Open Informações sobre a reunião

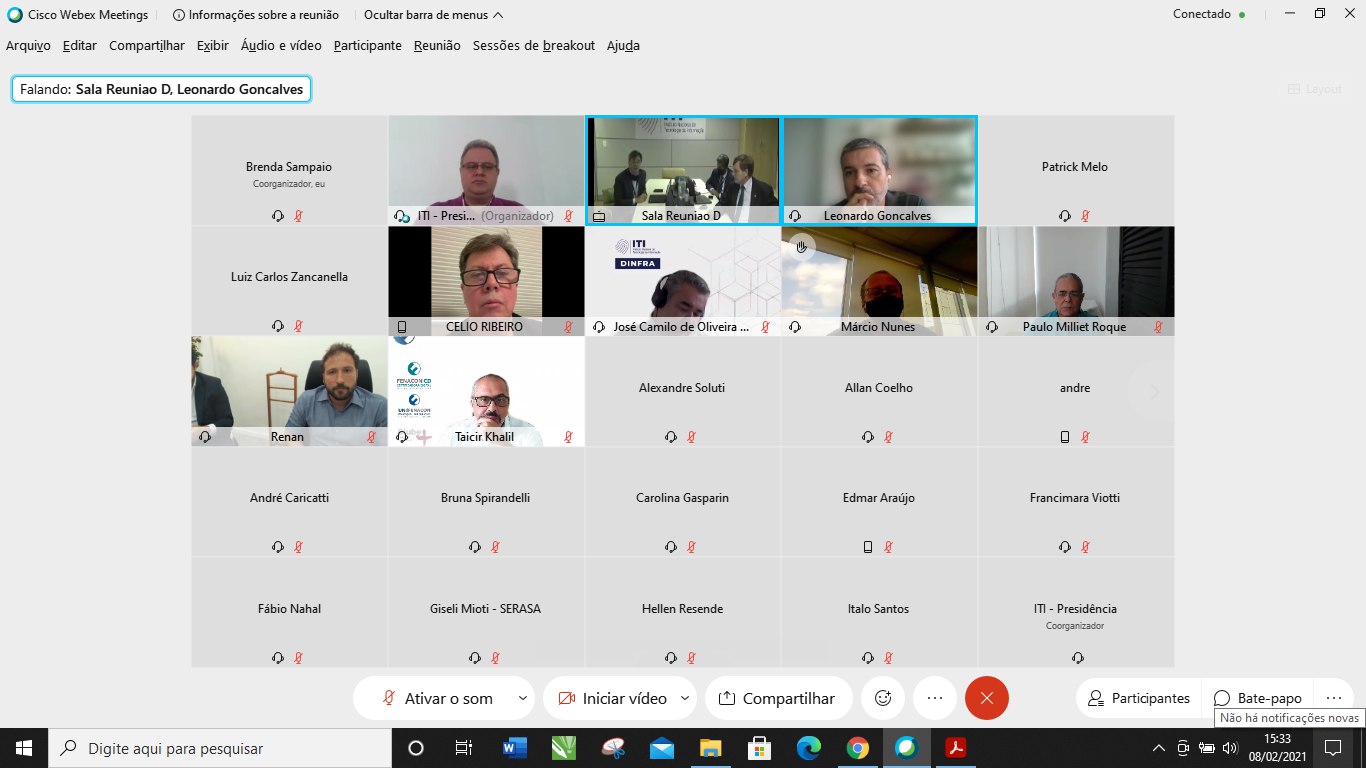(x=255, y=15)
